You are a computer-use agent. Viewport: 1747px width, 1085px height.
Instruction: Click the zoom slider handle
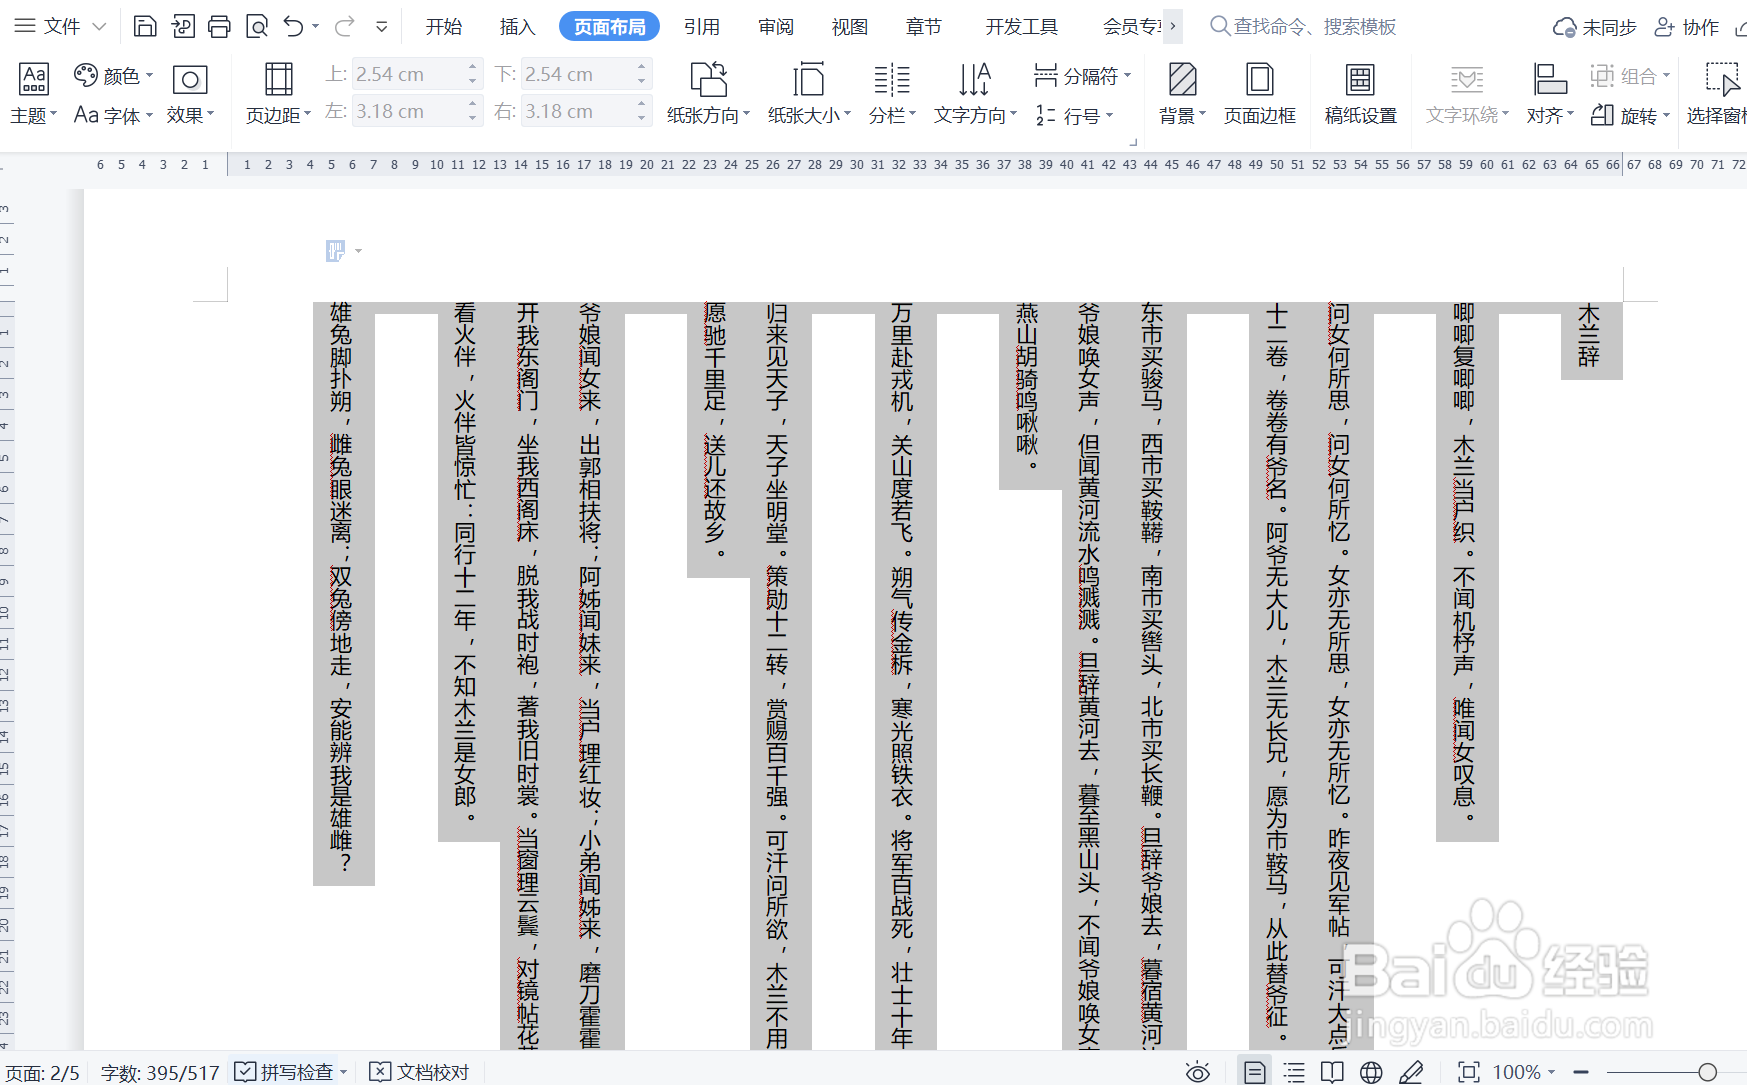1707,1072
